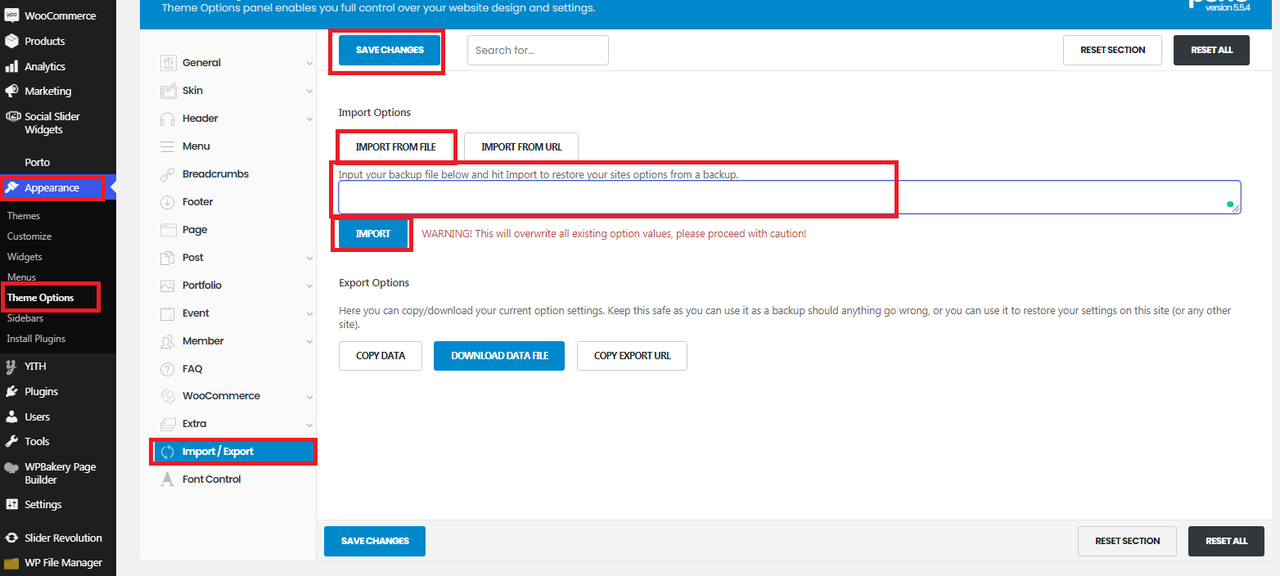Expand the General section chevron

tap(309, 63)
